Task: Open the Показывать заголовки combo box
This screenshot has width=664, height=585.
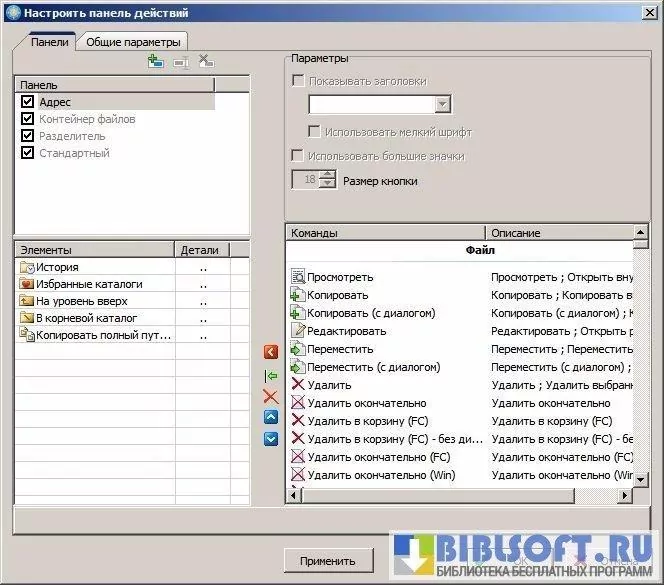Action: 443,104
